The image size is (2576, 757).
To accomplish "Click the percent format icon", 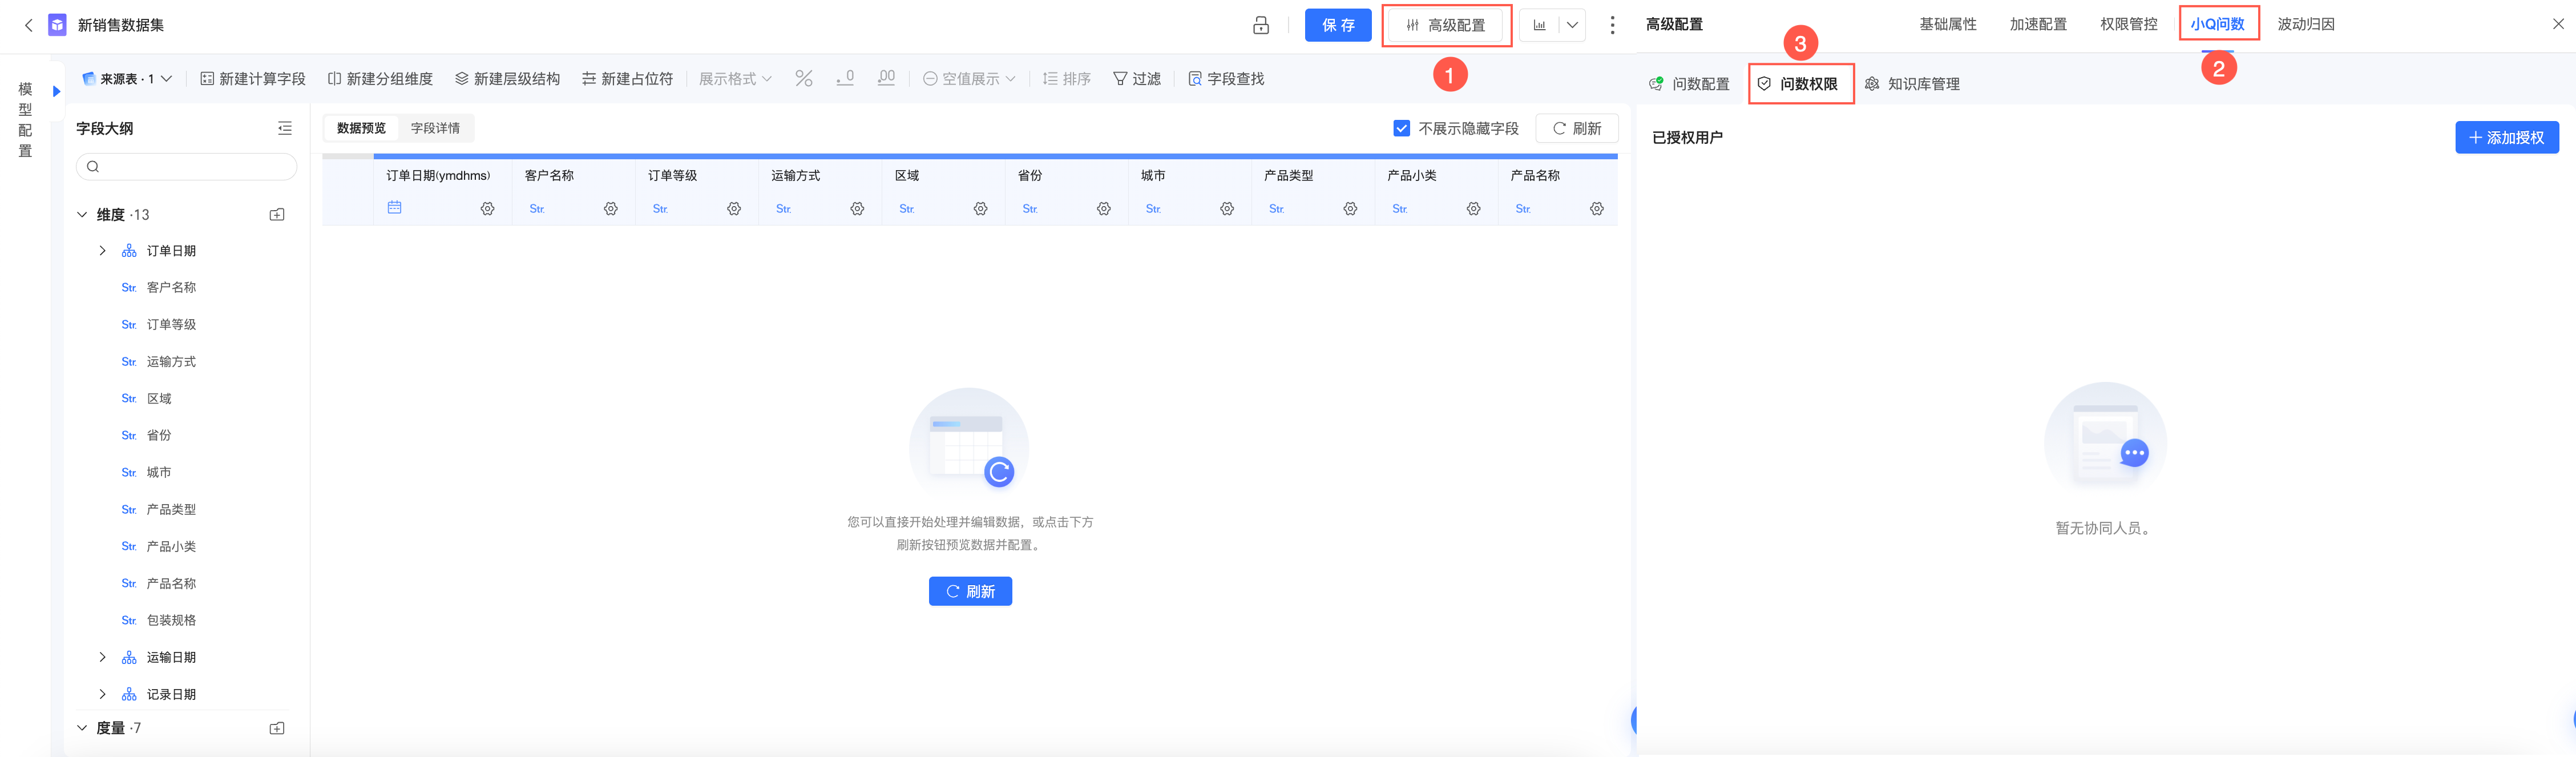I will pos(803,78).
